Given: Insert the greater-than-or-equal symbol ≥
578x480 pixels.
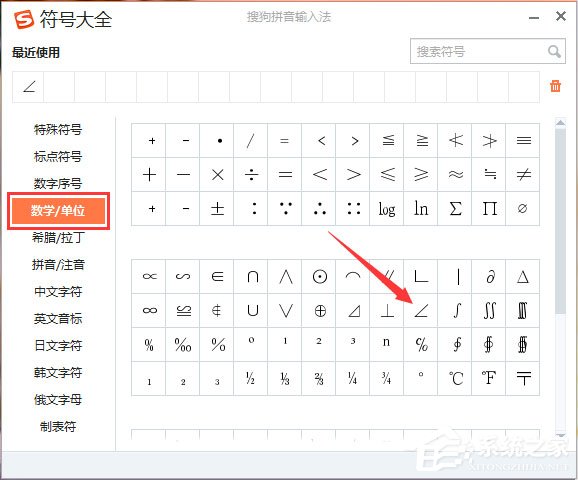Looking at the screenshot, I should pyautogui.click(x=421, y=174).
